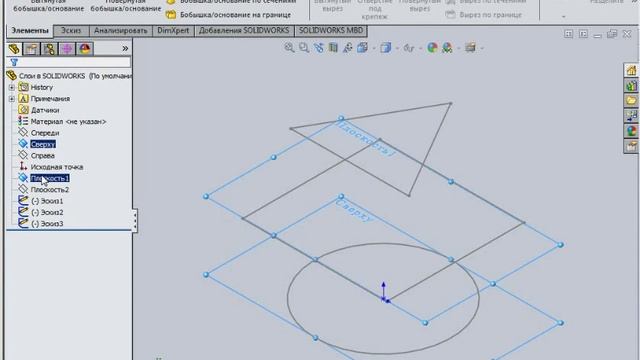Switch to the Анализировать tab
Image resolution: width=640 pixels, height=360 pixels.
click(x=120, y=31)
